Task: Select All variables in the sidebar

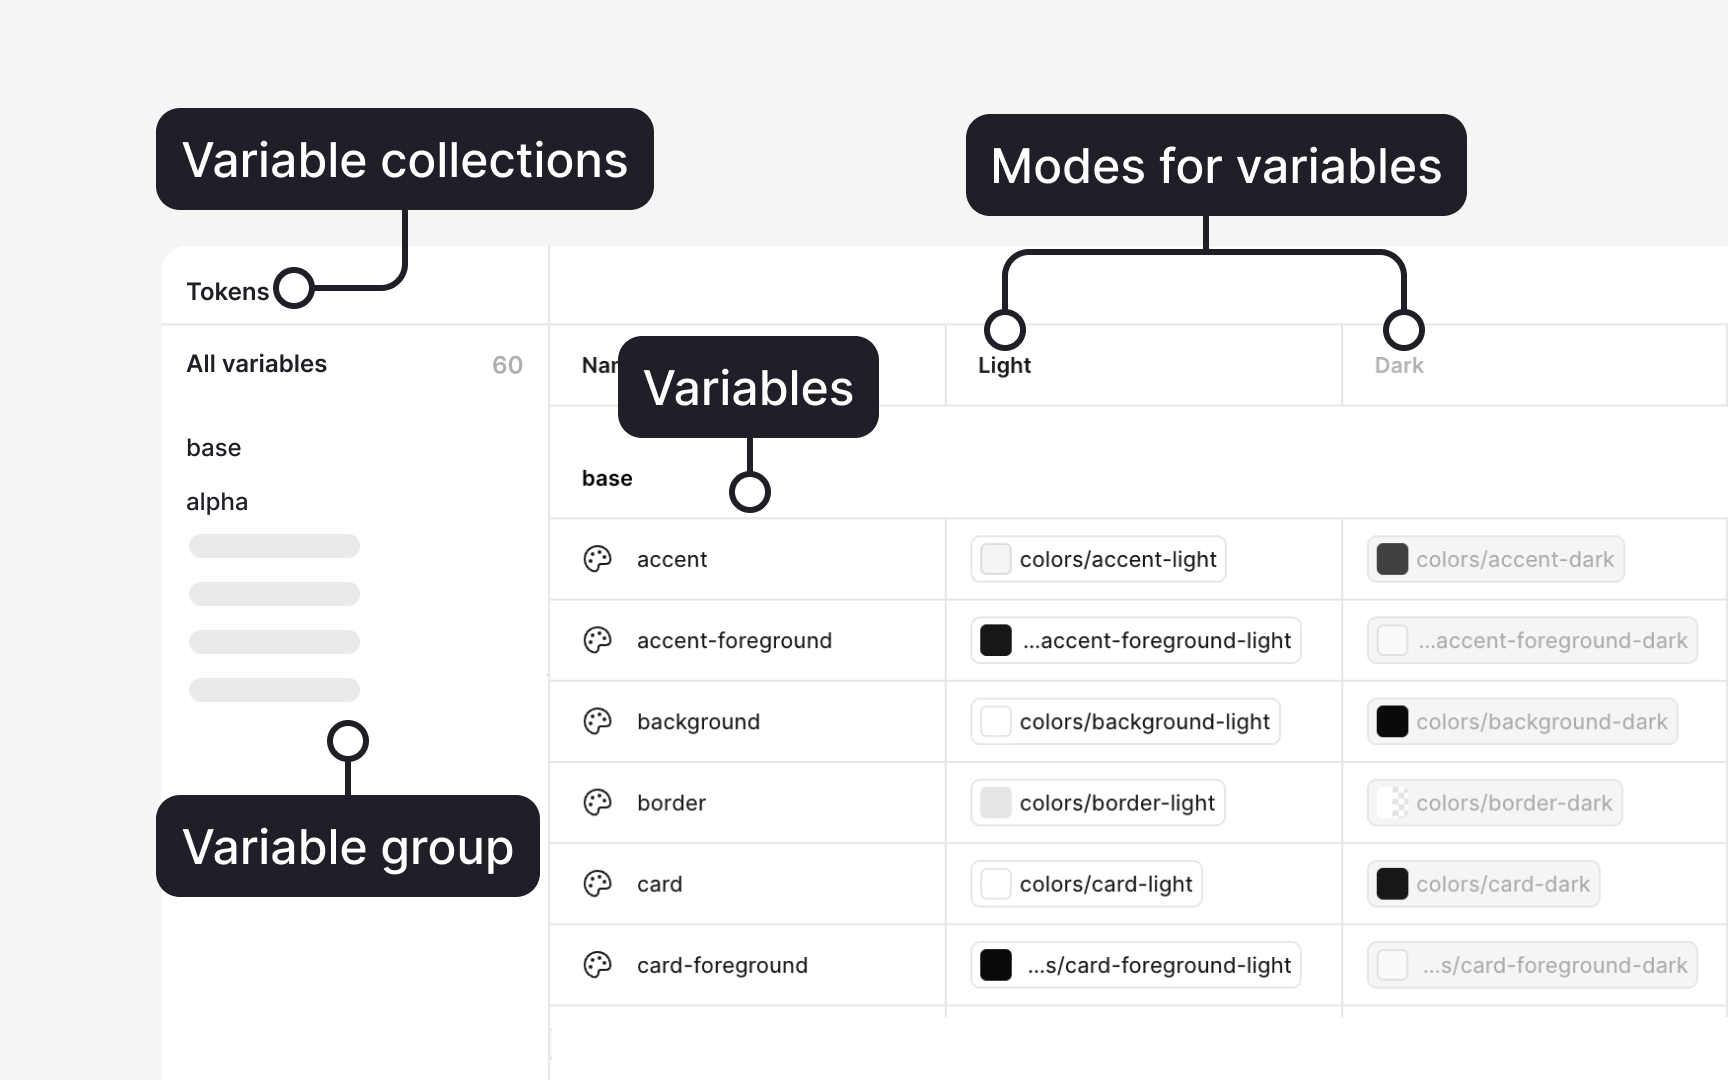Action: tap(256, 364)
